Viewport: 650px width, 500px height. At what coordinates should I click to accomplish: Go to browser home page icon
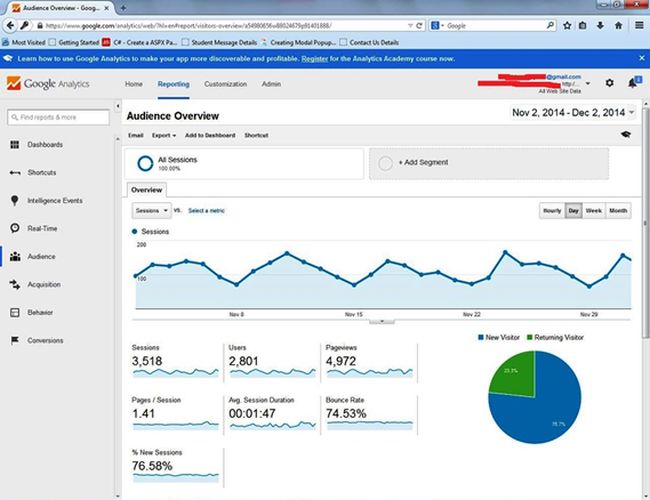[x=618, y=26]
